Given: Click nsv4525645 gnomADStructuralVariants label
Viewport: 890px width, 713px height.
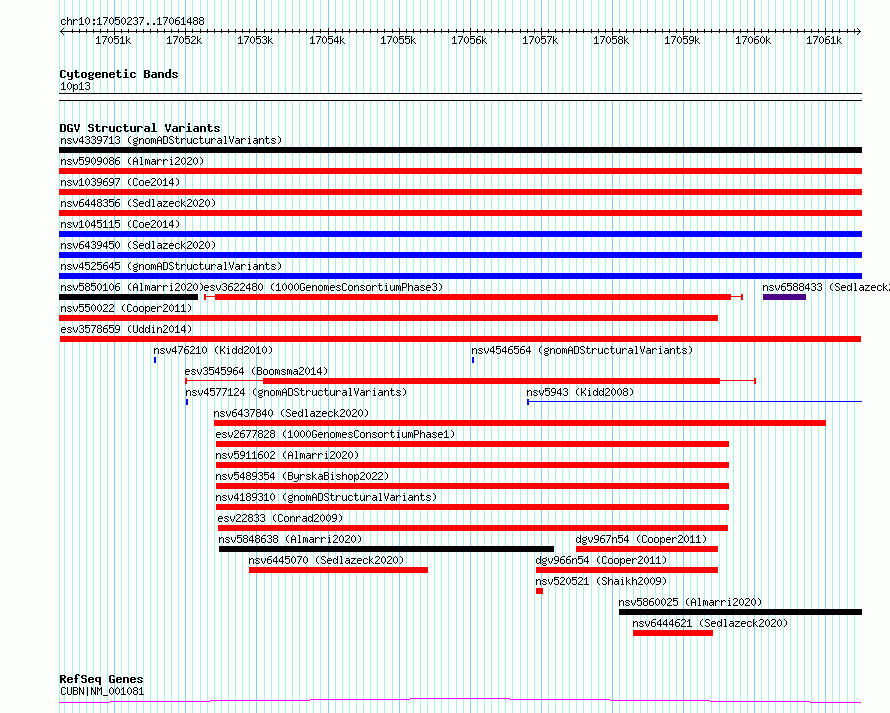Looking at the screenshot, I should coord(171,266).
